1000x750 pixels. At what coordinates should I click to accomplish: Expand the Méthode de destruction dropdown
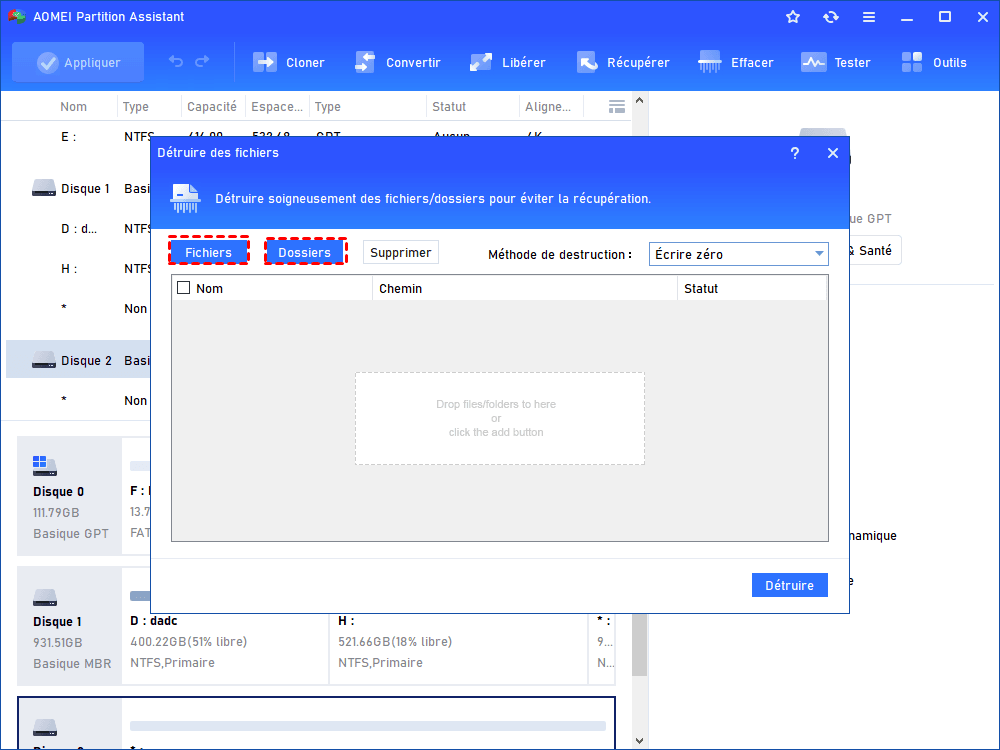tap(818, 254)
